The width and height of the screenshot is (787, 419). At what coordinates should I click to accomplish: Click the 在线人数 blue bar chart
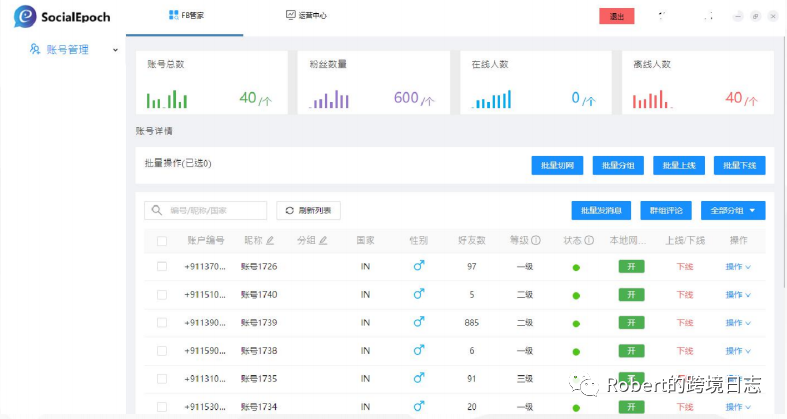tap(492, 99)
